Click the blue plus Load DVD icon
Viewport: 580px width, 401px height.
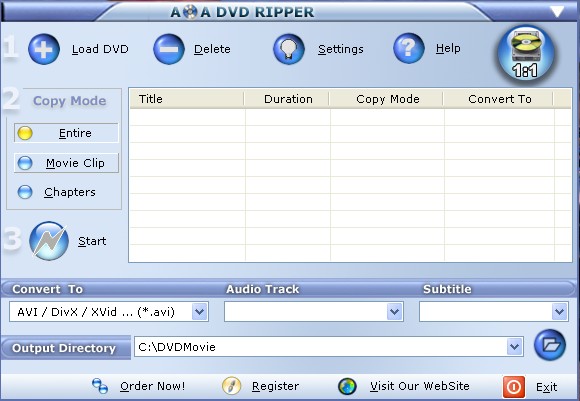click(x=44, y=49)
